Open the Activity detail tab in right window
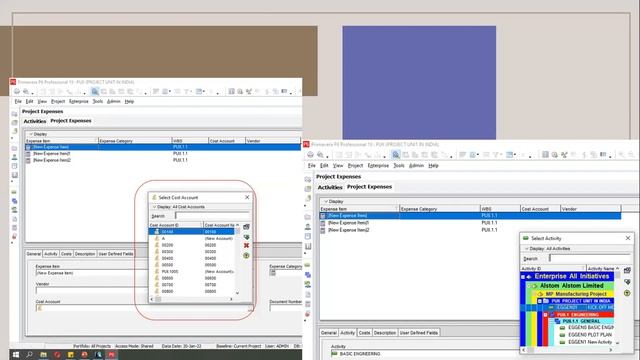Viewport: 640px width, 360px height. click(347, 333)
